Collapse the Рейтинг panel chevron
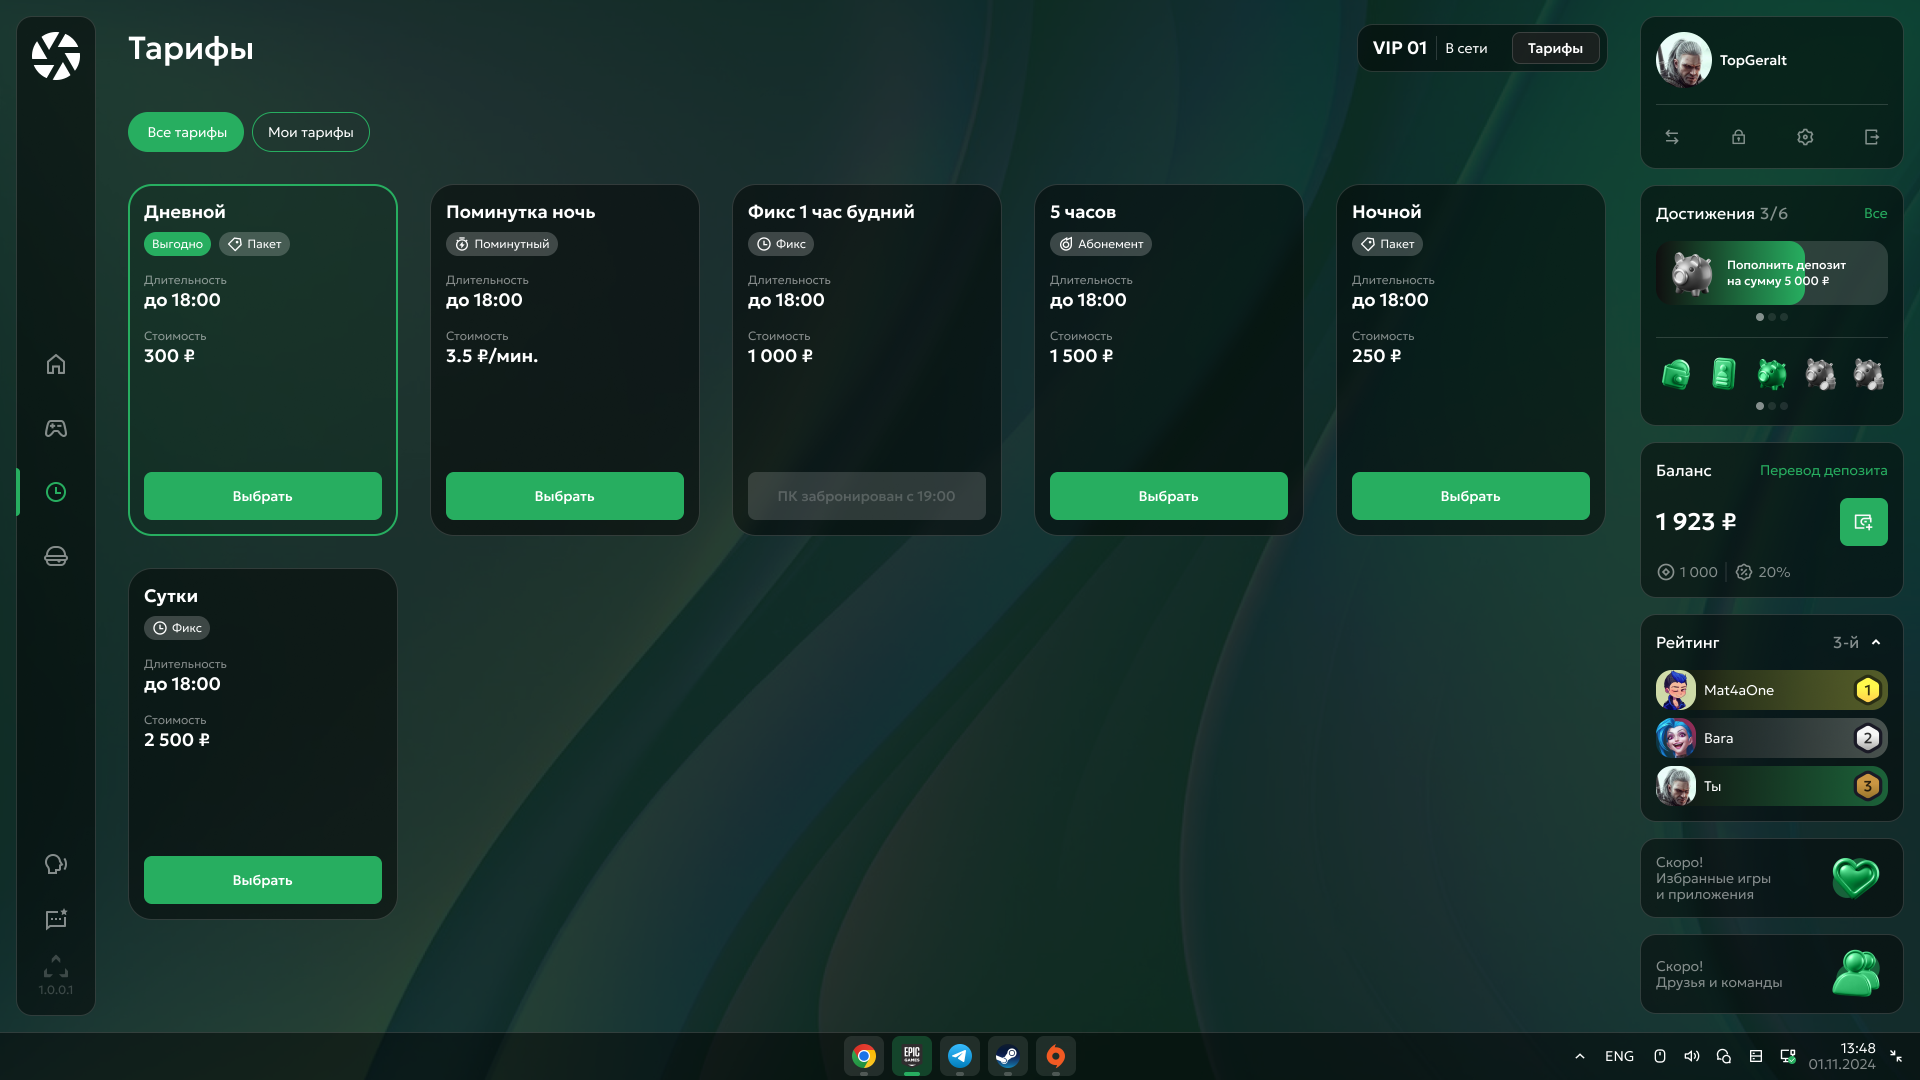Screen dimensions: 1920x1080 (x=1876, y=642)
